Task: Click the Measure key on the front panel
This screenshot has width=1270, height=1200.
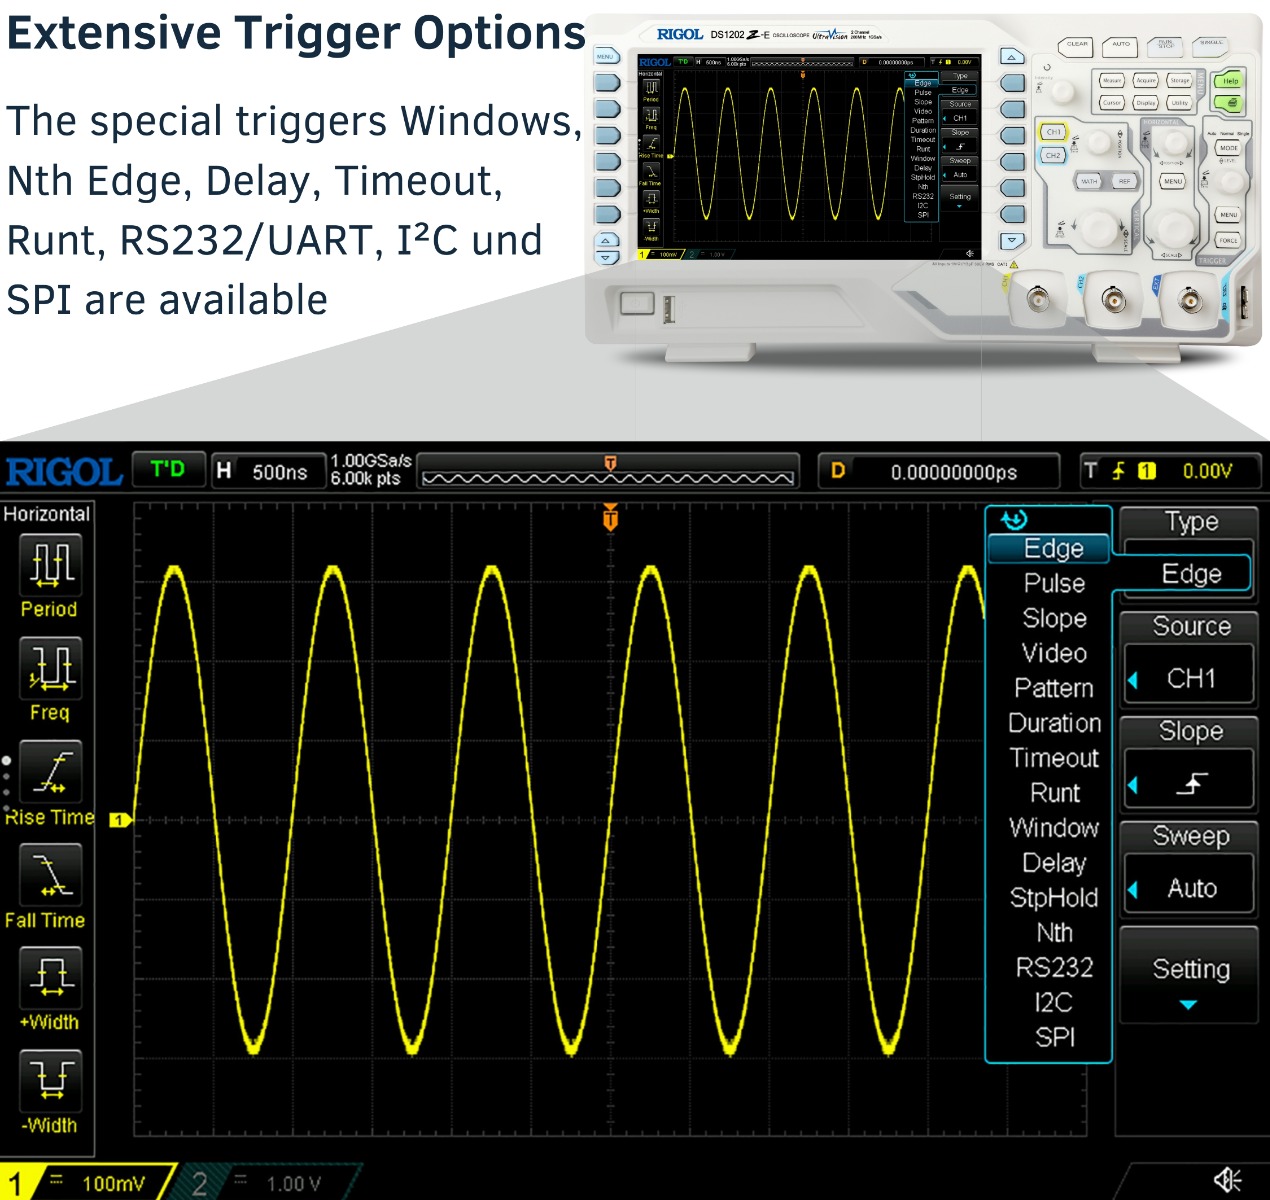Action: click(x=1111, y=81)
